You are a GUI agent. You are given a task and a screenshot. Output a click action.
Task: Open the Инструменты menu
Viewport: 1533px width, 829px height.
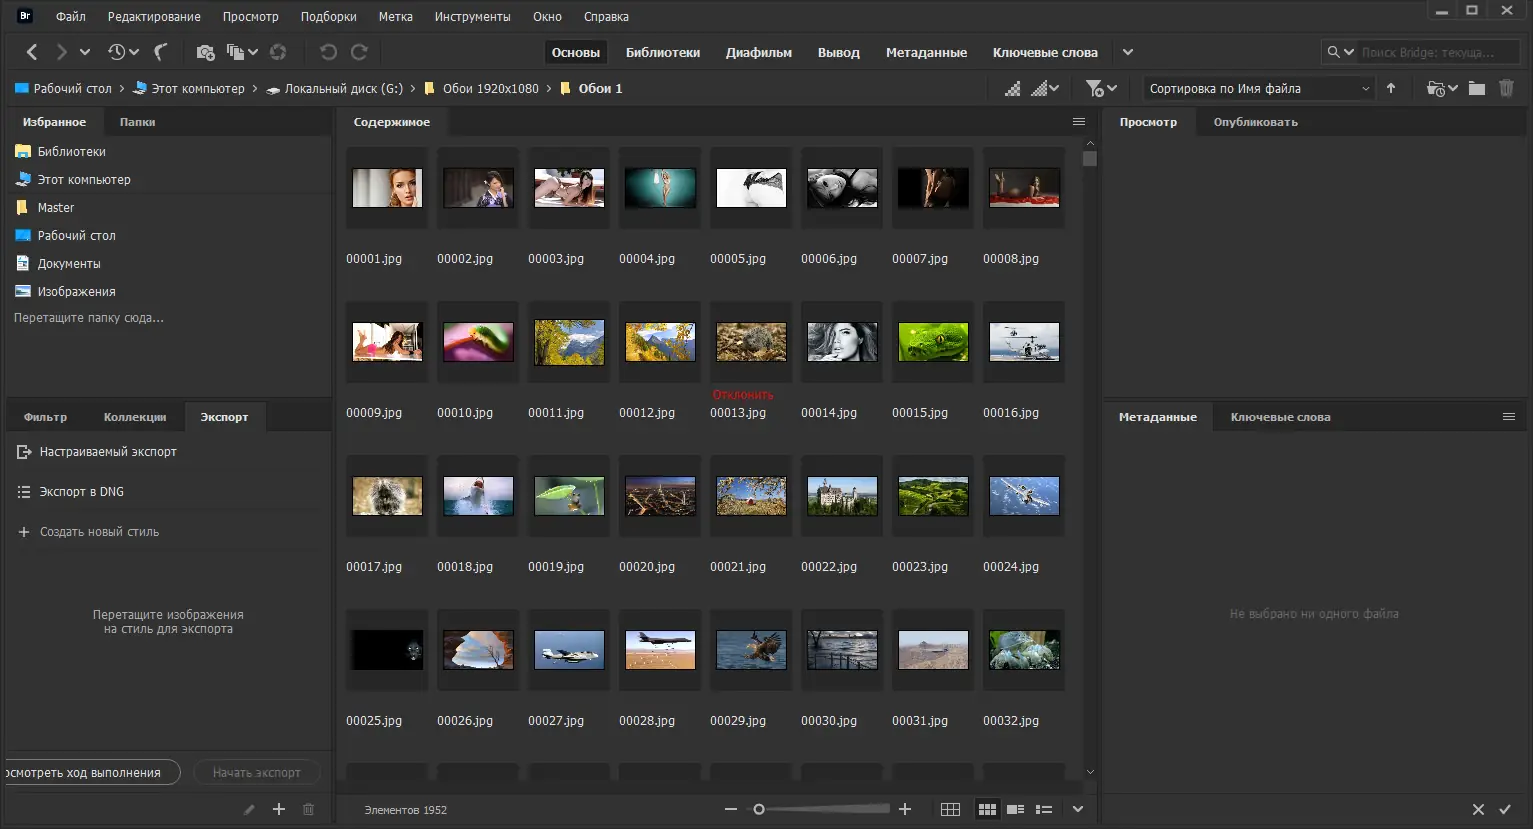pos(472,16)
